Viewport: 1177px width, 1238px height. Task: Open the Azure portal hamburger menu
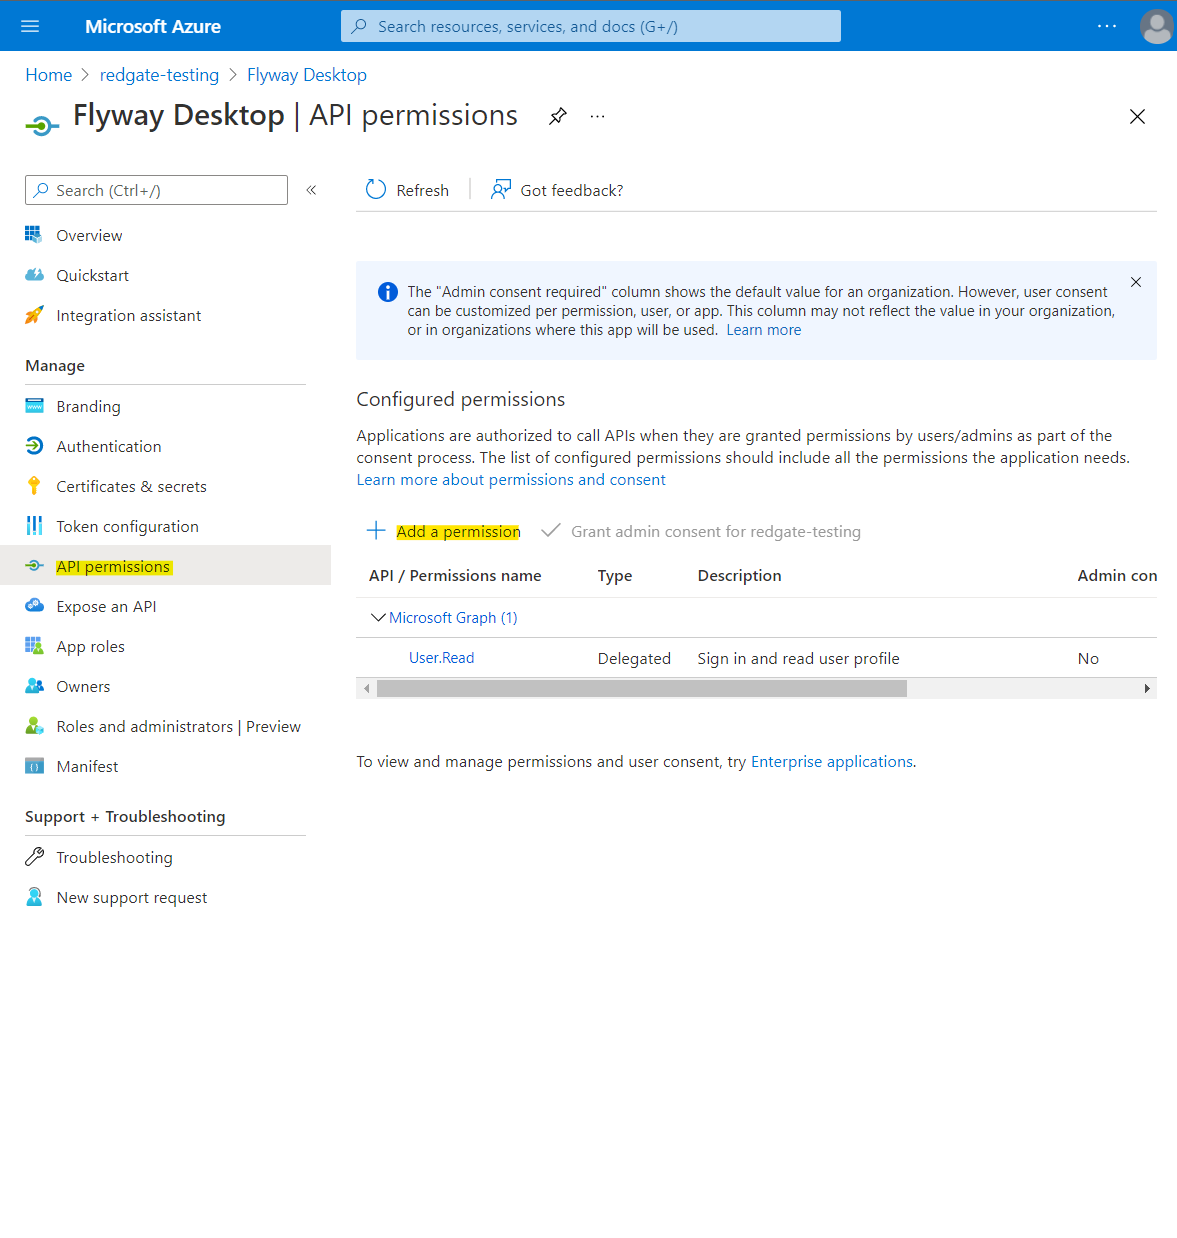tap(30, 26)
